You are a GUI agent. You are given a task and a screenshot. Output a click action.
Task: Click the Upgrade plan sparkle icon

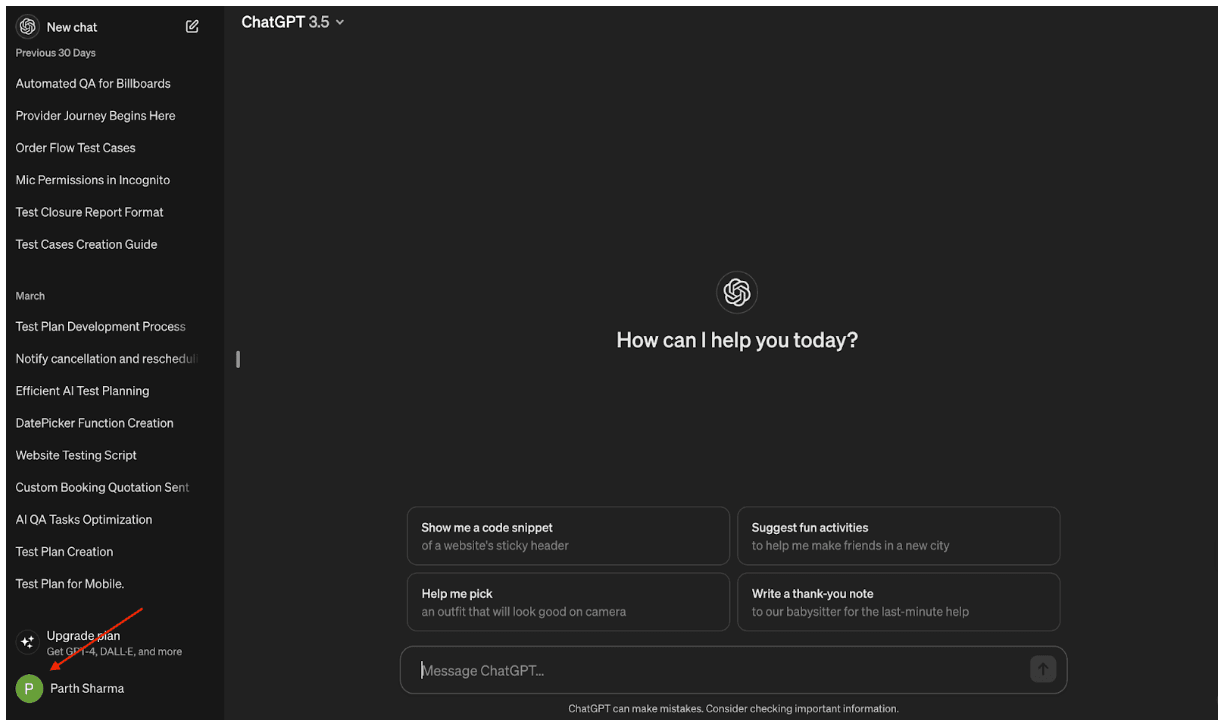pyautogui.click(x=27, y=643)
